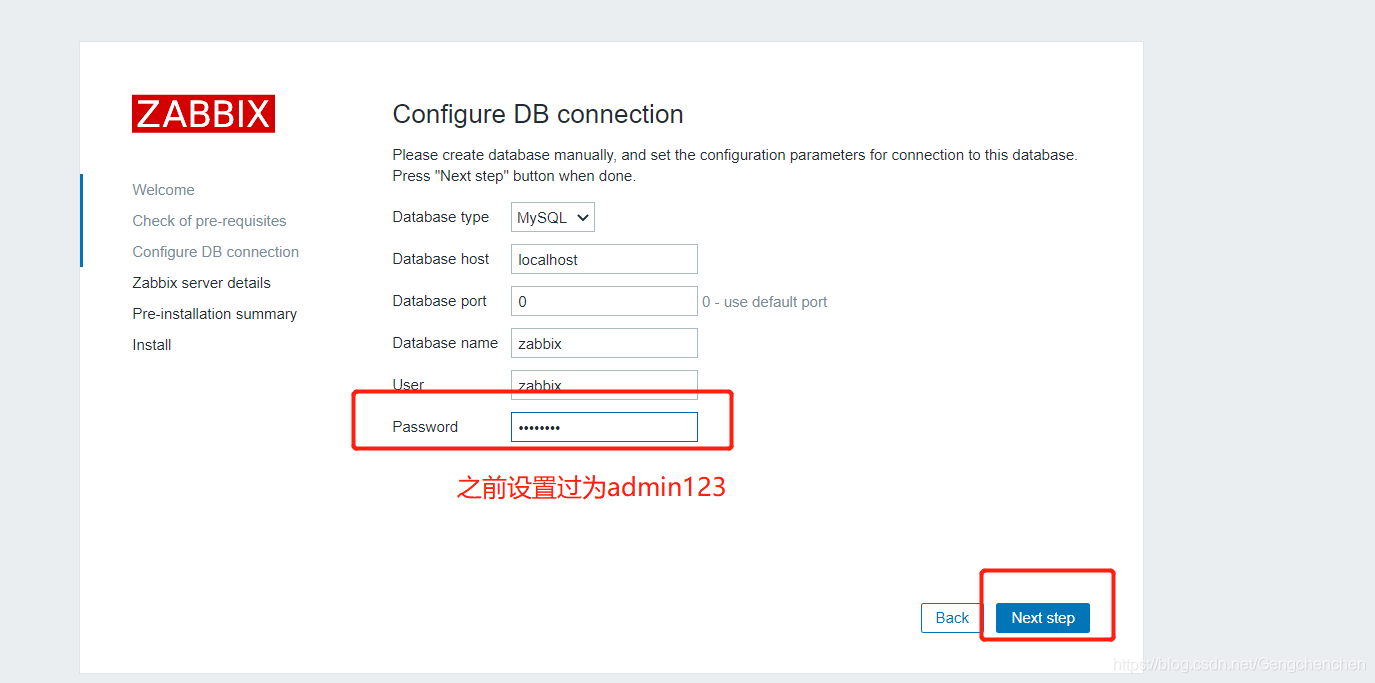Click the 'Please create database manually' instruction text
This screenshot has height=683, width=1375.
coord(735,165)
